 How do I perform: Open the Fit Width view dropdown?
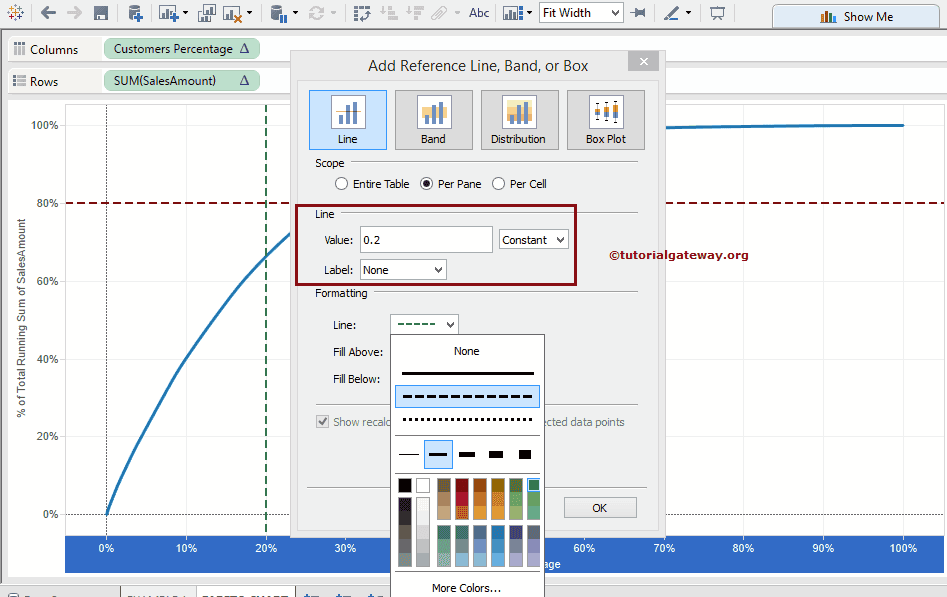tap(580, 13)
